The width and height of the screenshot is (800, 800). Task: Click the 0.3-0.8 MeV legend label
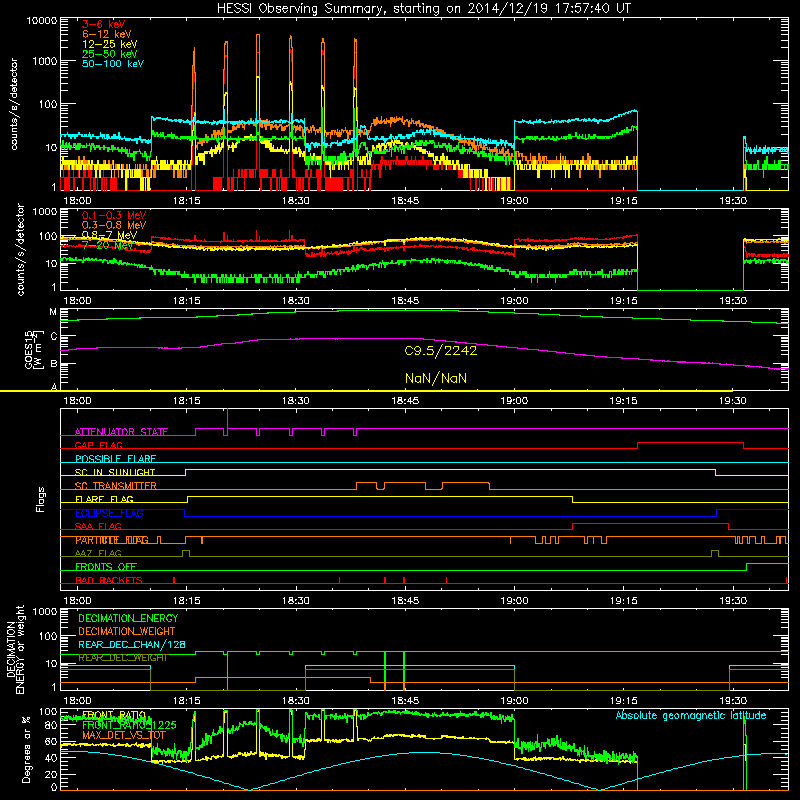[114, 225]
